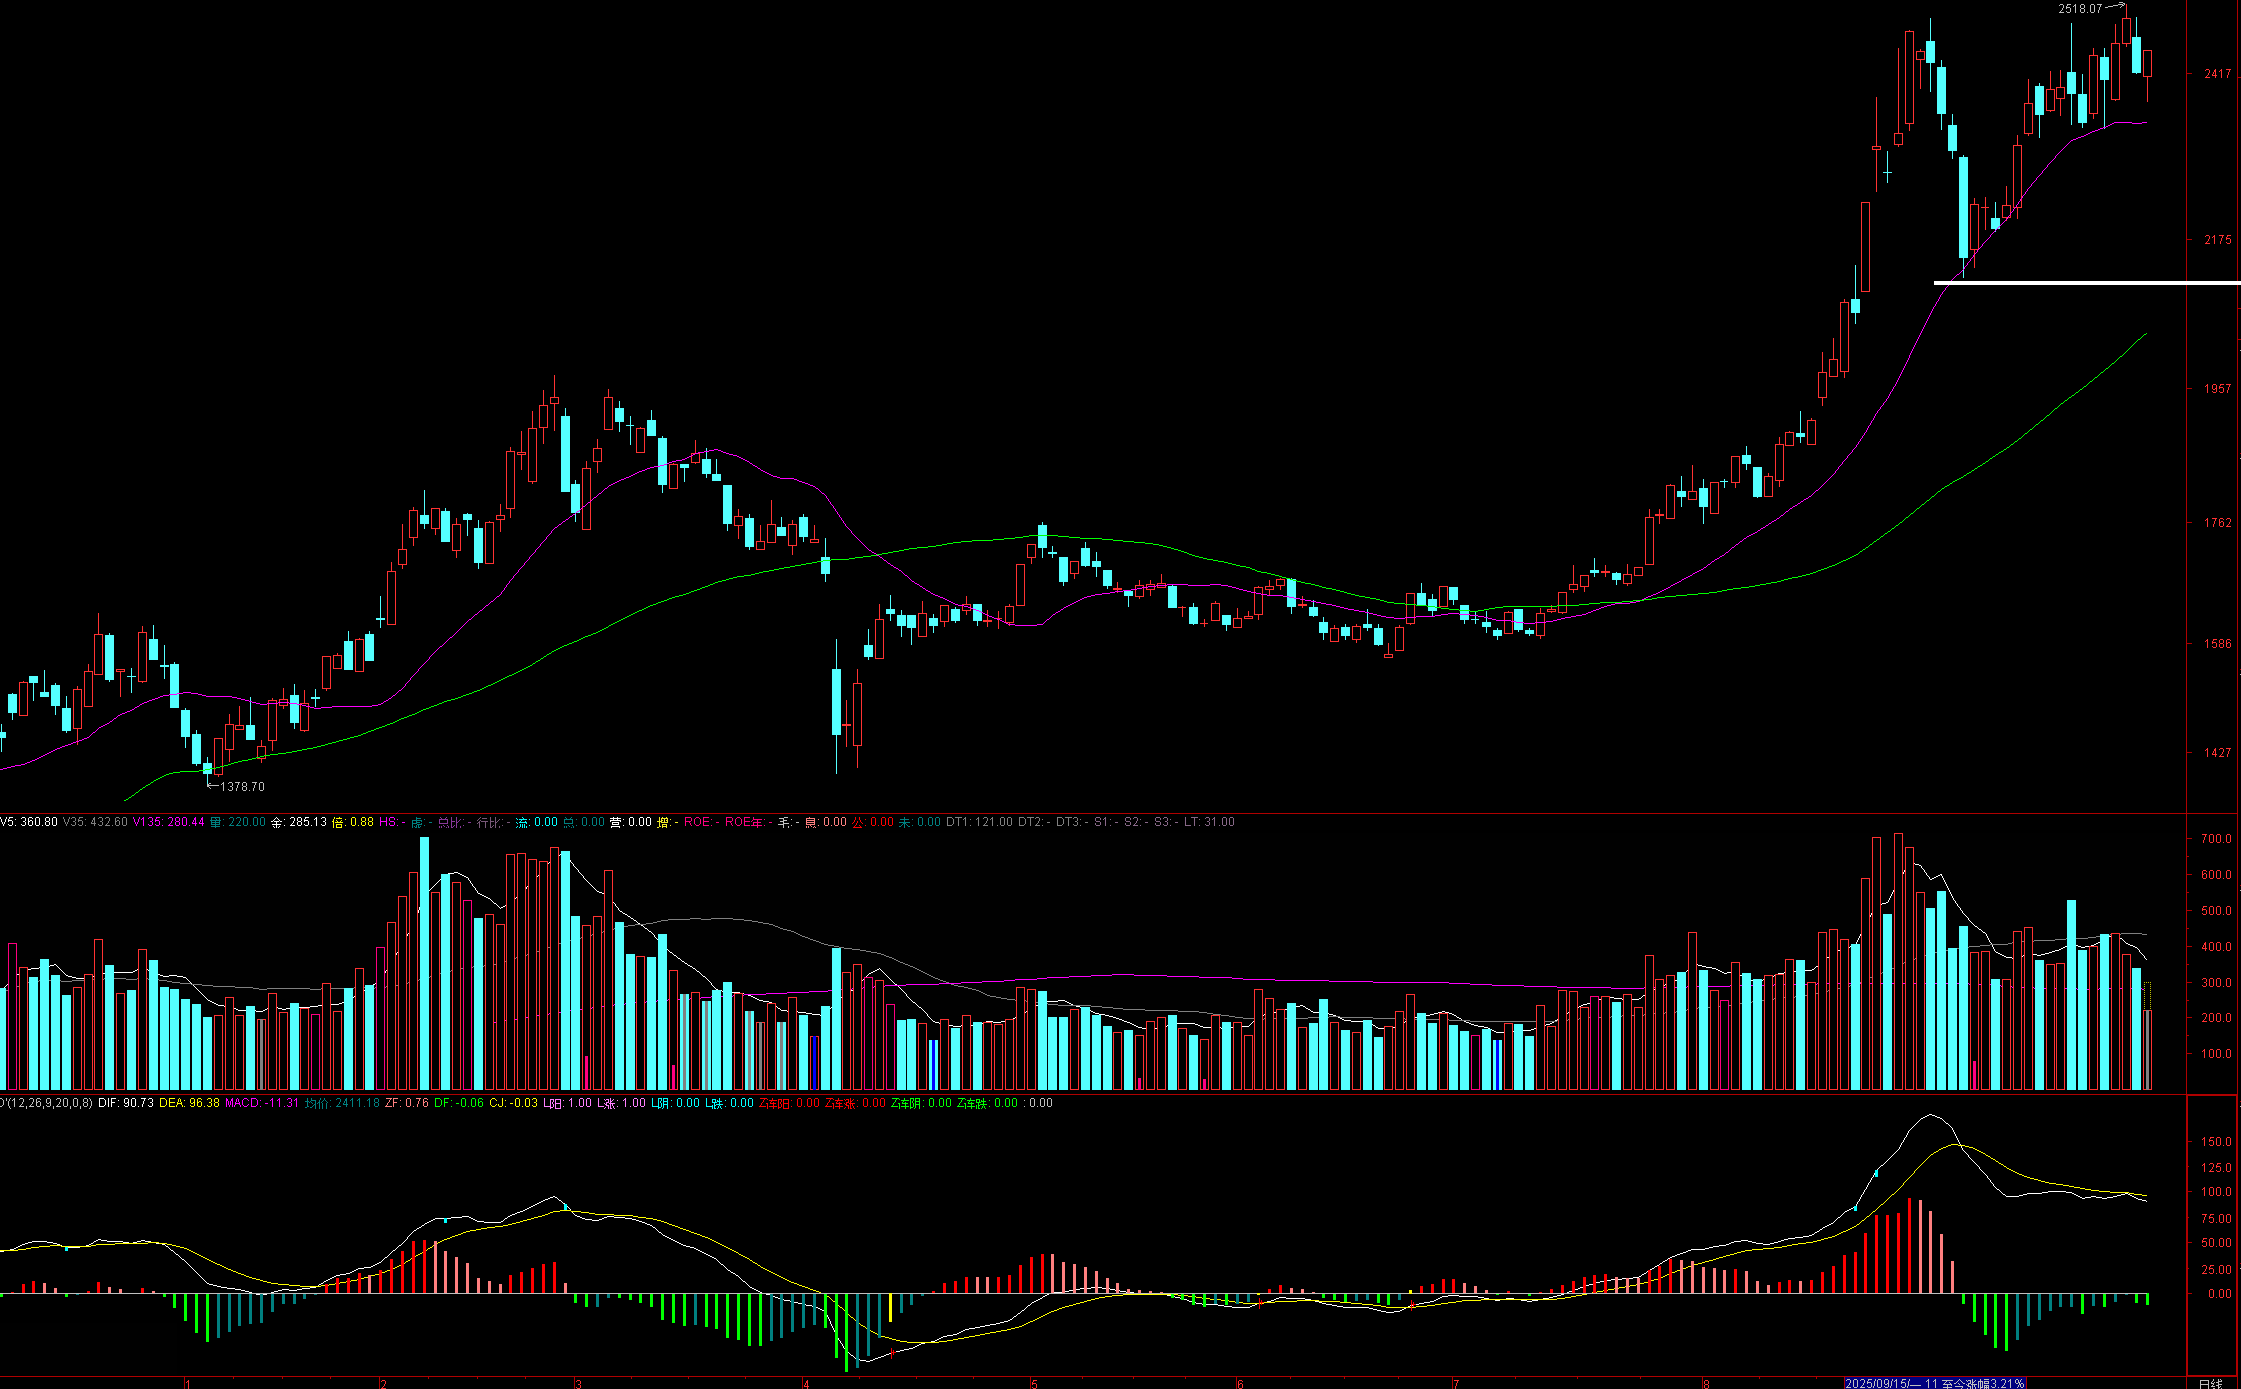Click month marker 1 on the timeline
2241x1389 pixels.
[x=187, y=1384]
